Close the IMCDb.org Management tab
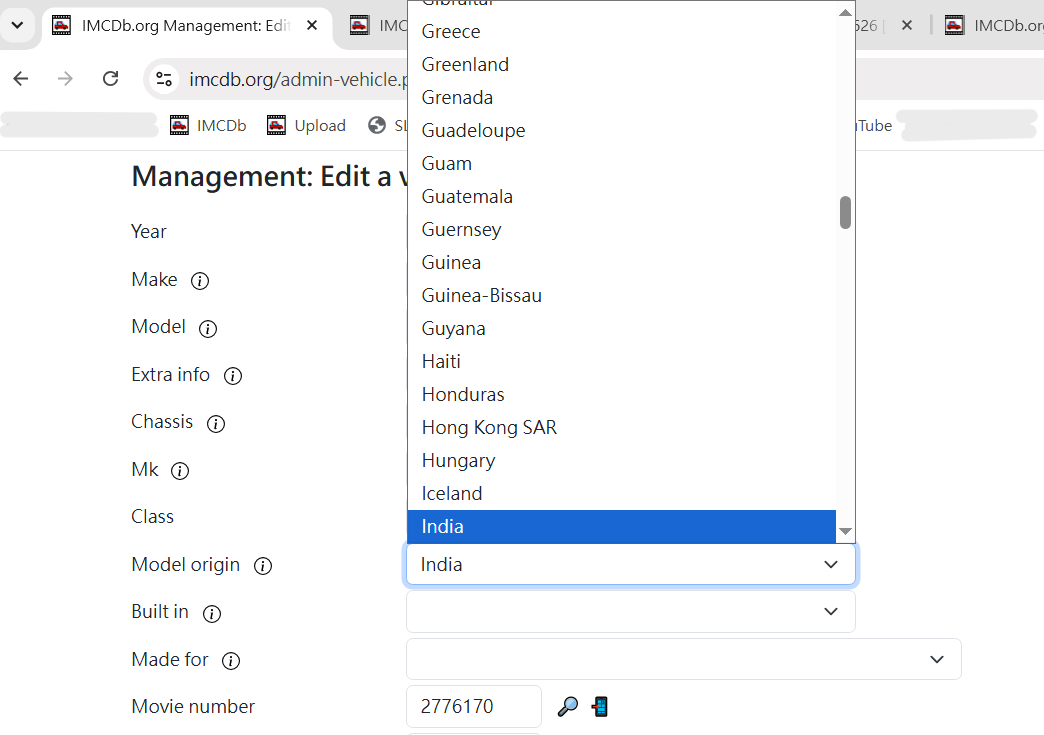Viewport: 1044px width, 735px height. pyautogui.click(x=312, y=25)
